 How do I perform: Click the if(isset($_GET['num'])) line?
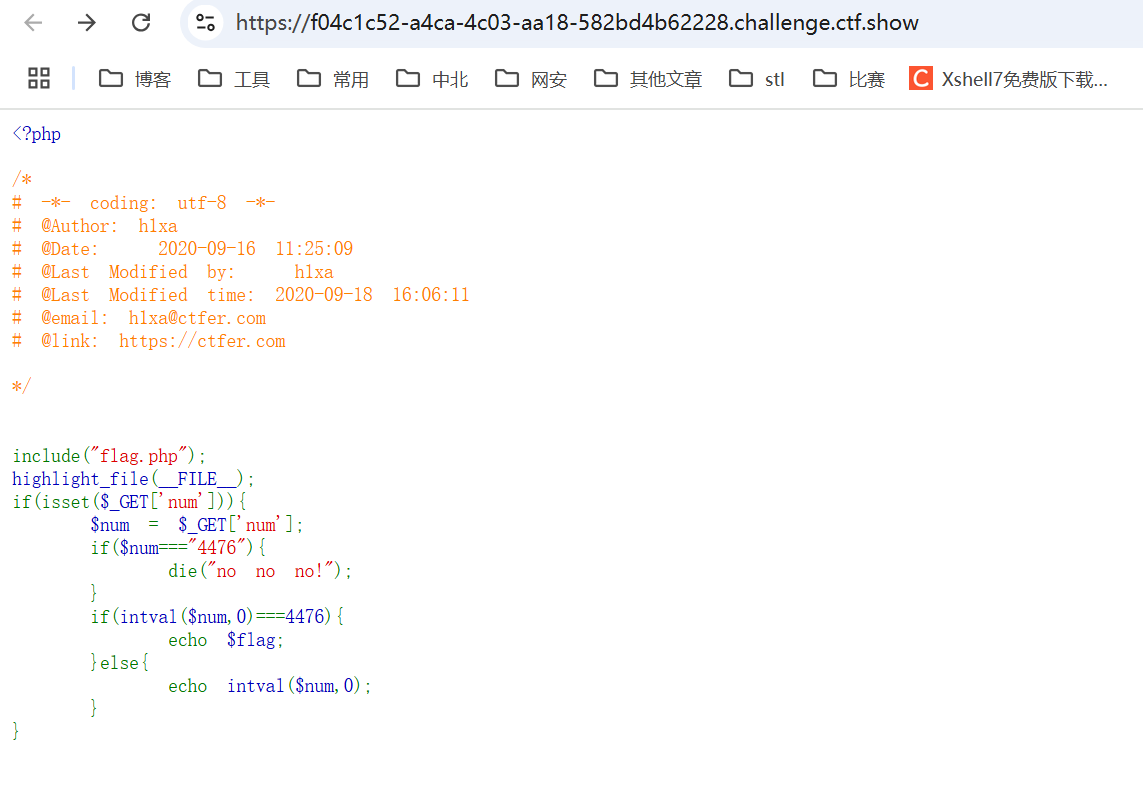pyautogui.click(x=129, y=502)
